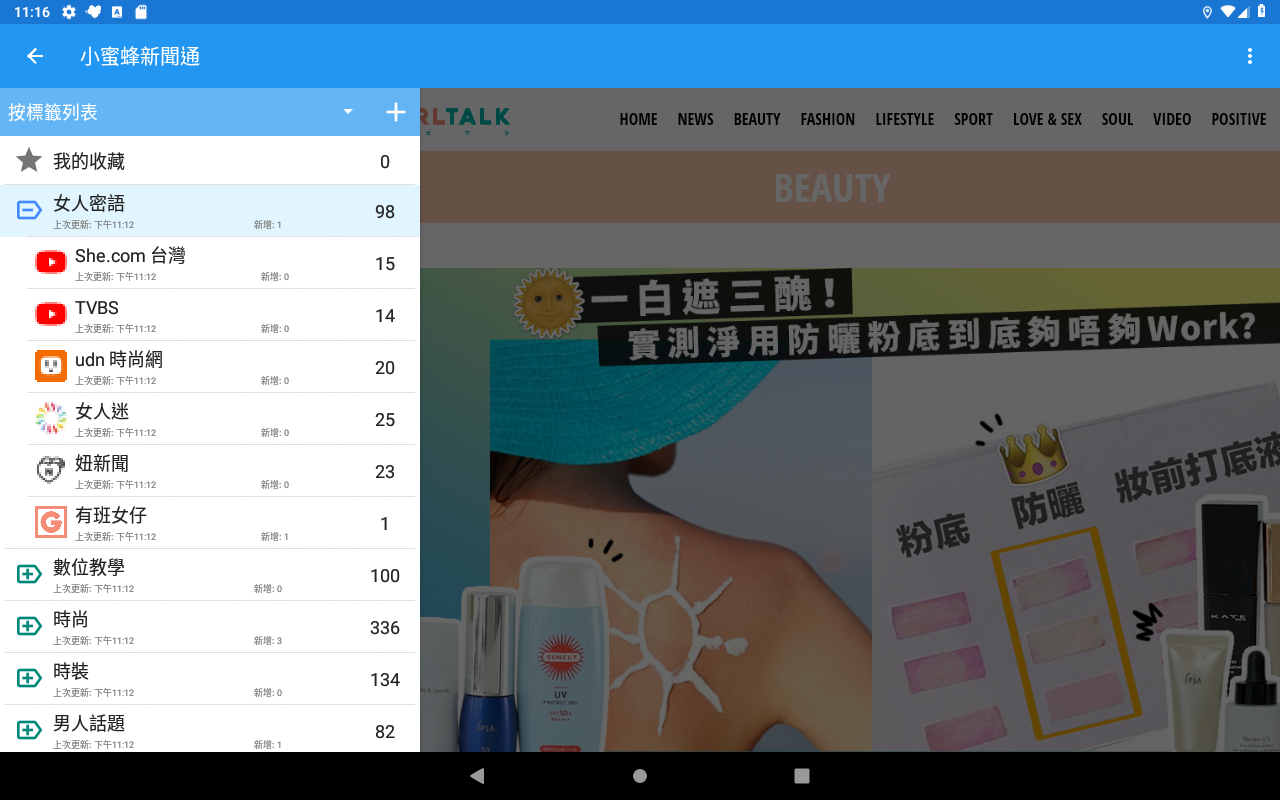Open SOUL nav item

pyautogui.click(x=1117, y=119)
